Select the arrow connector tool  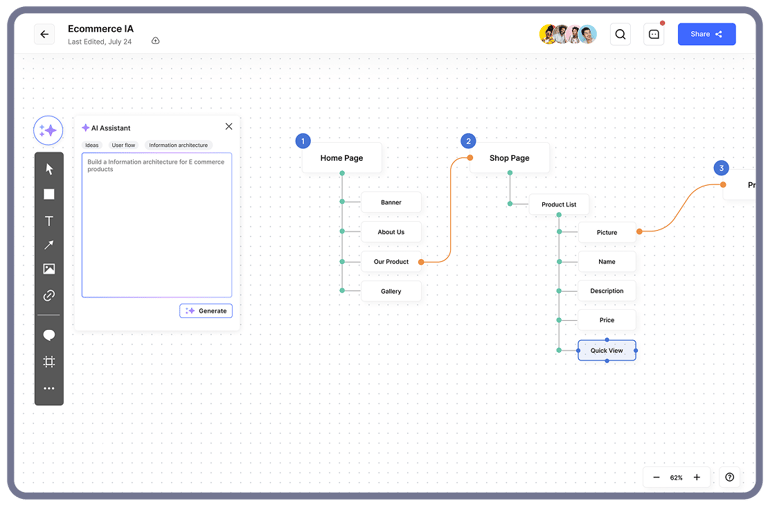(49, 244)
